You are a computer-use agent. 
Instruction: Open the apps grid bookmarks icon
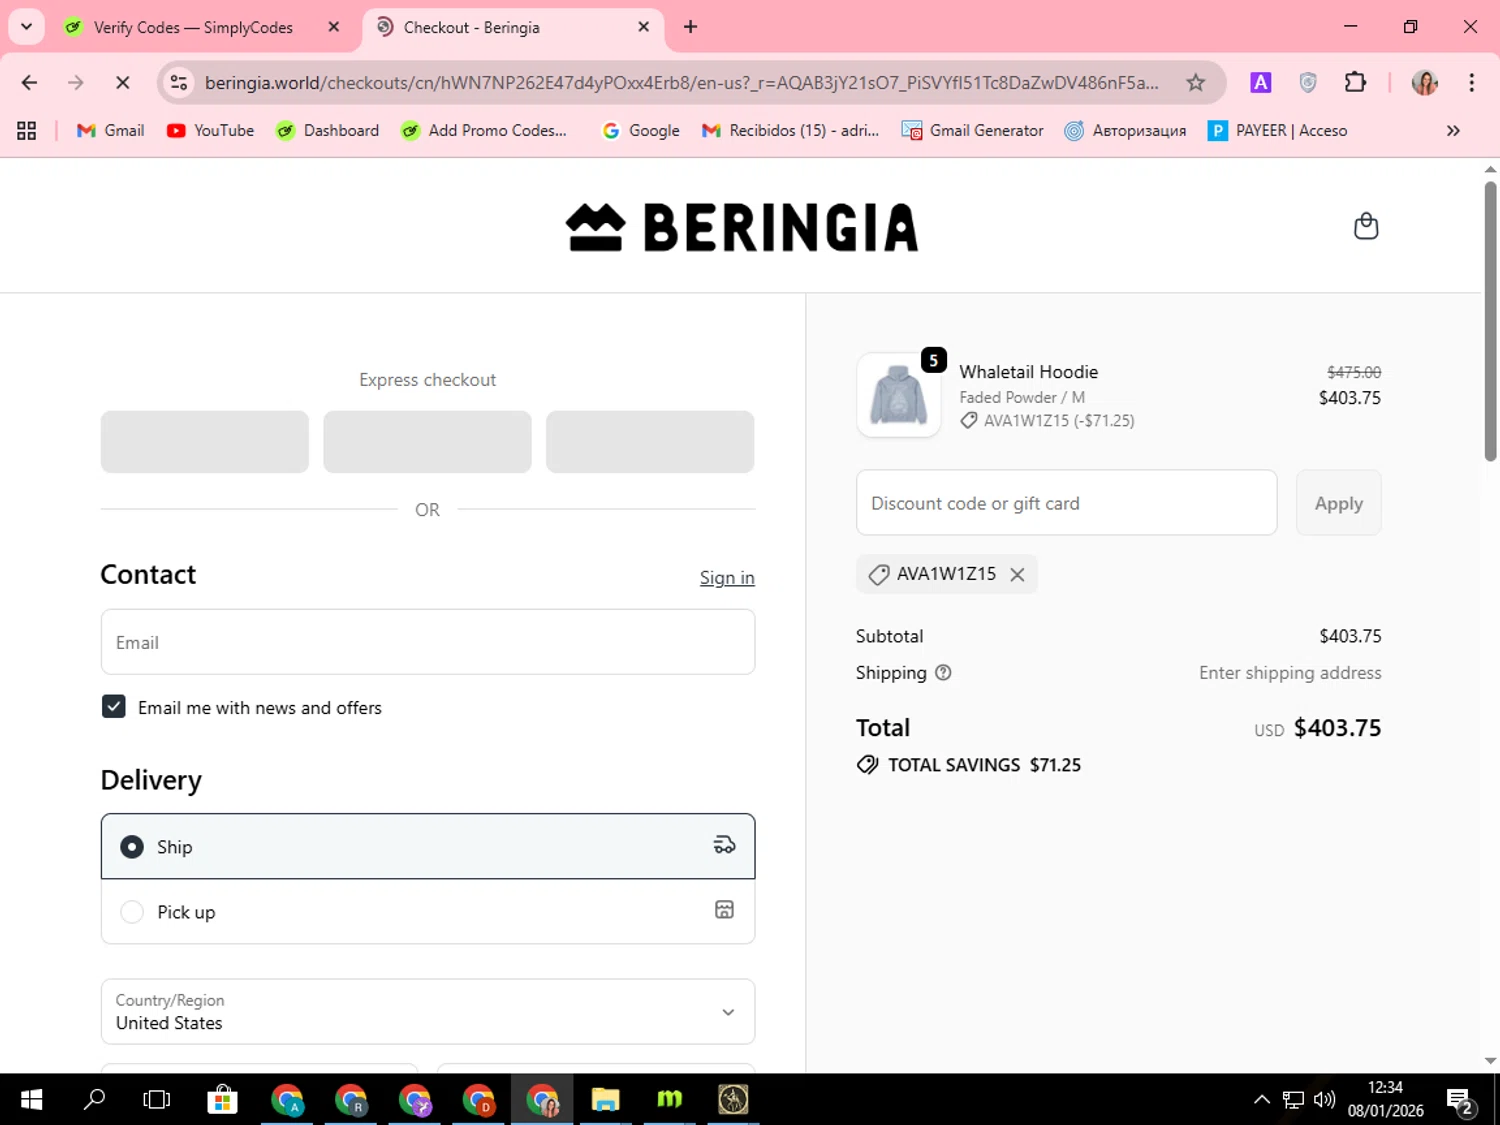[27, 130]
